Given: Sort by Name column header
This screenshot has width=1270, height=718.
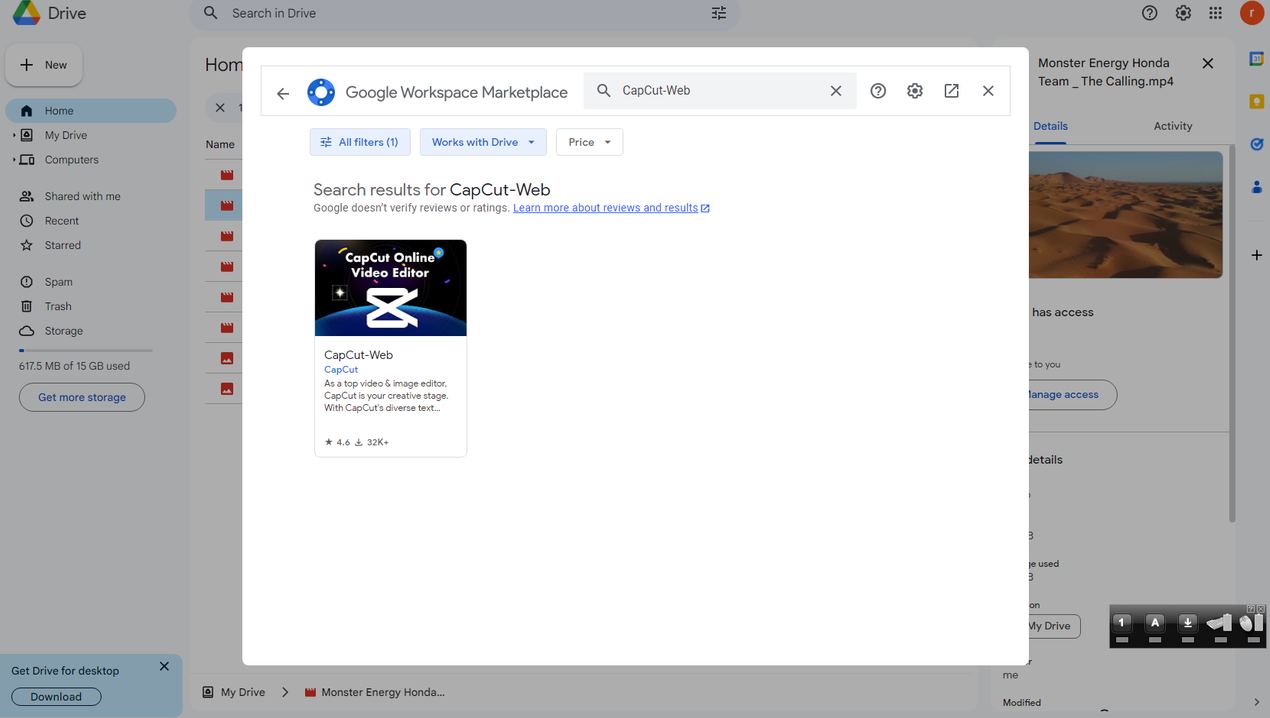Looking at the screenshot, I should [x=220, y=144].
